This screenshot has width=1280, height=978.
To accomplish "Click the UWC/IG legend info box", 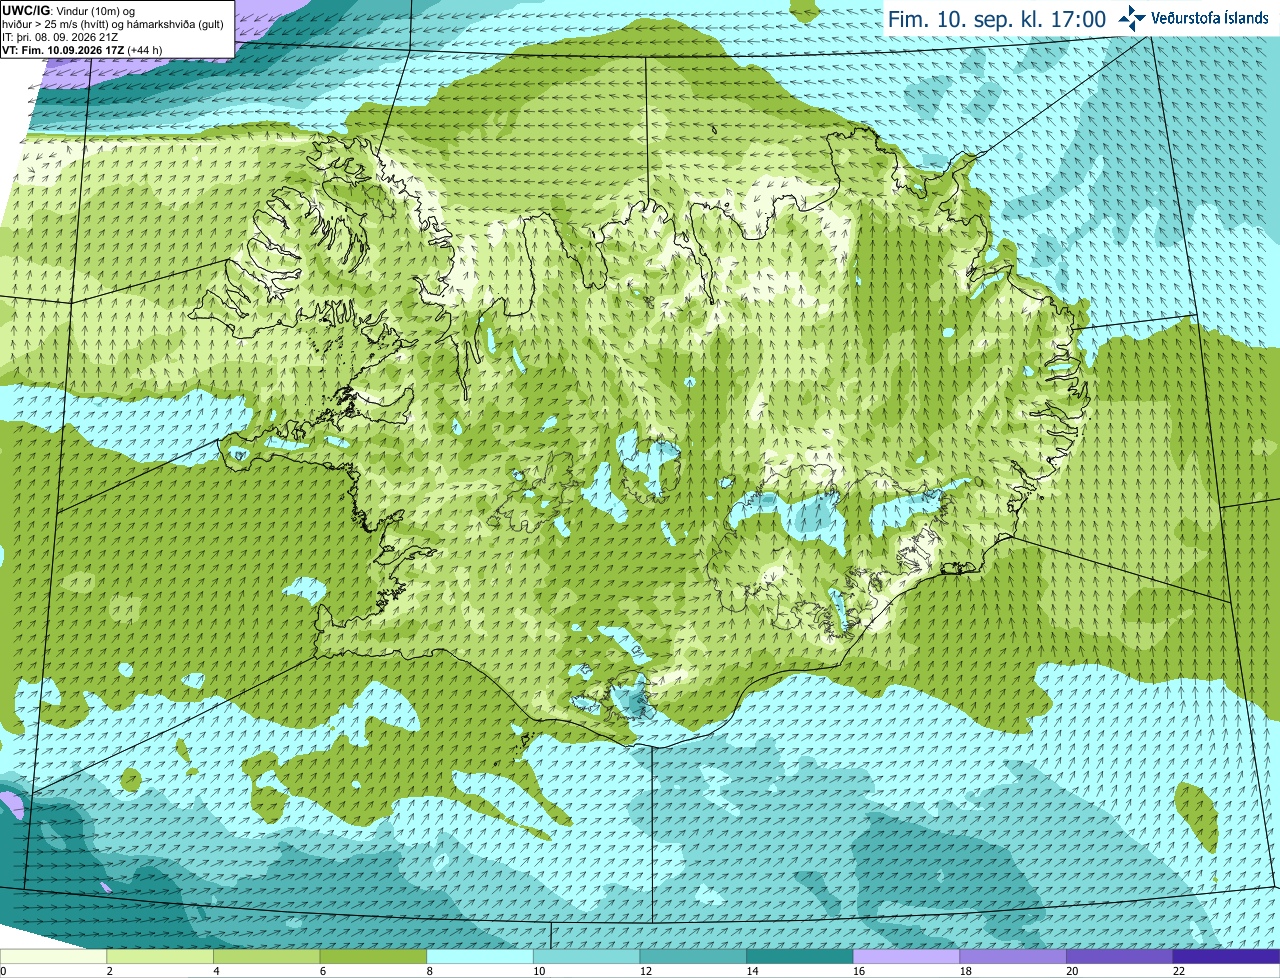I will (x=117, y=29).
